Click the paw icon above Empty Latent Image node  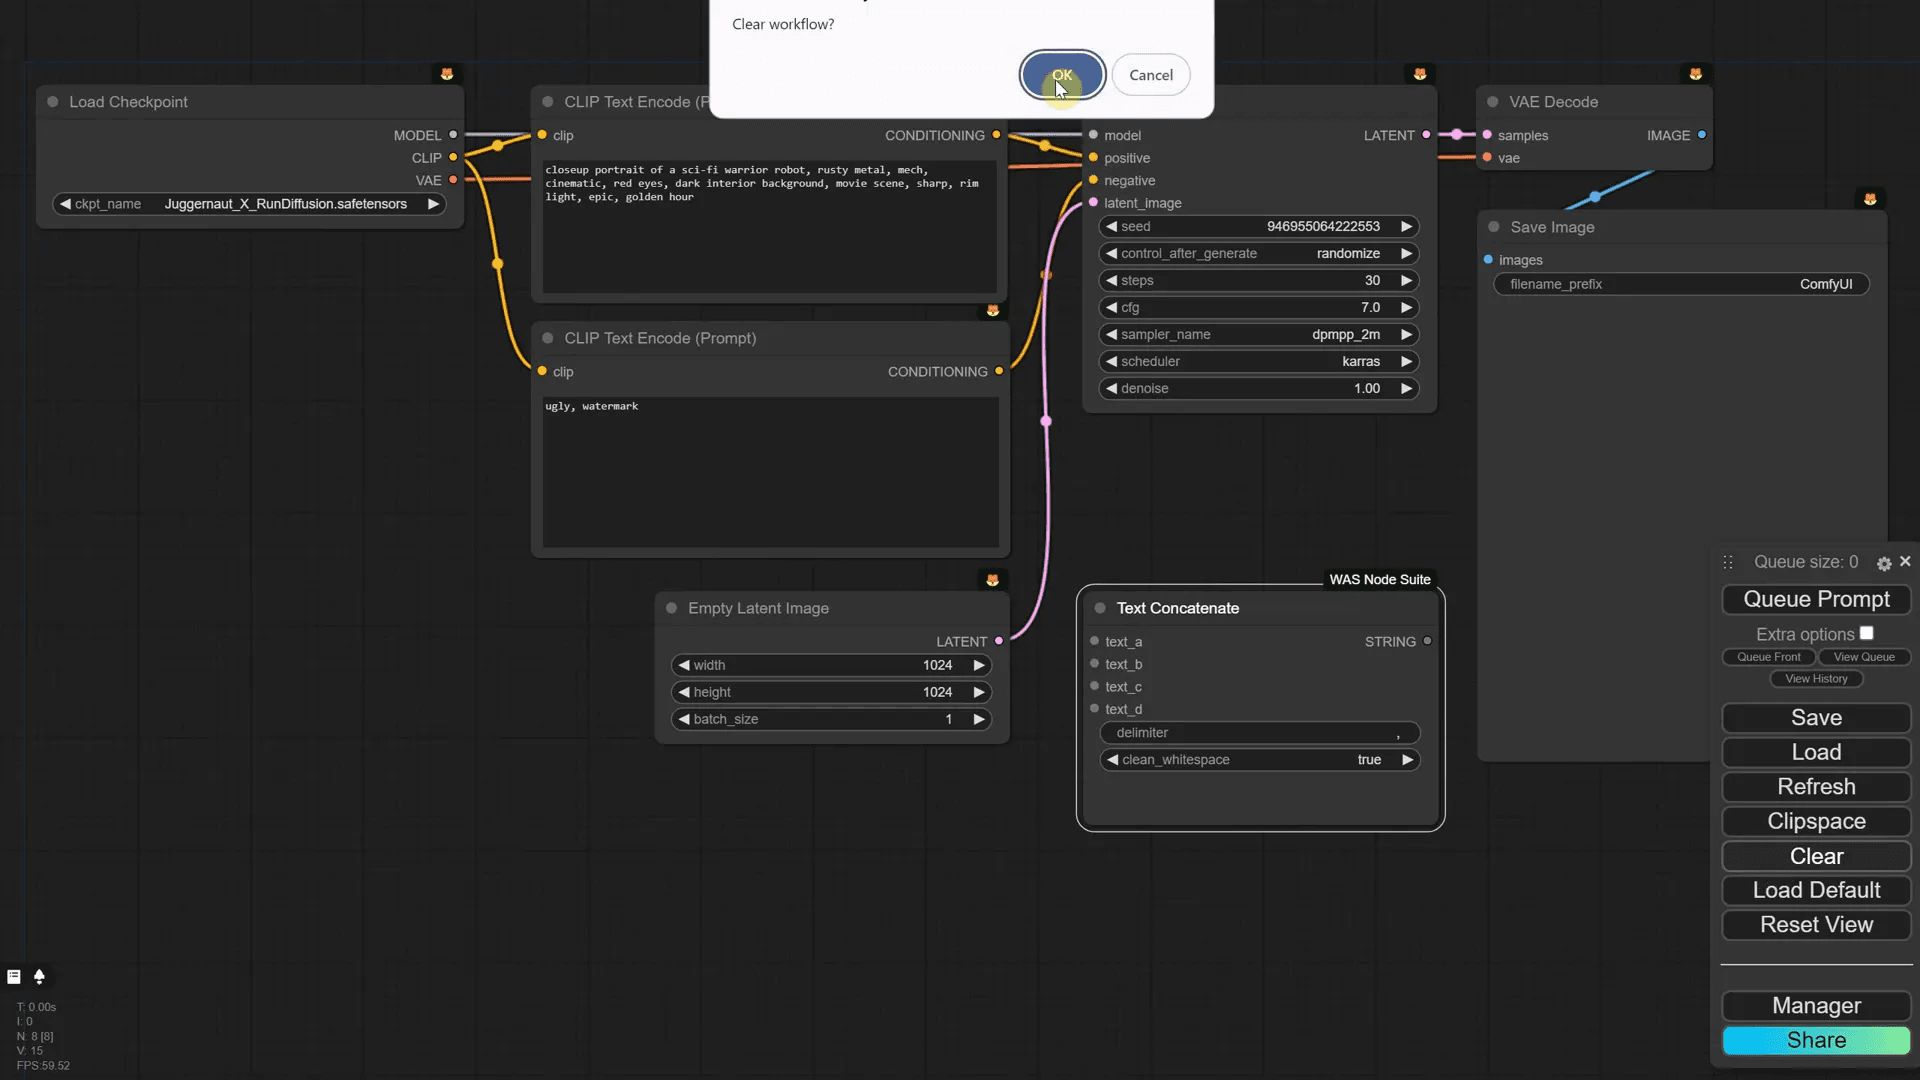click(x=993, y=579)
